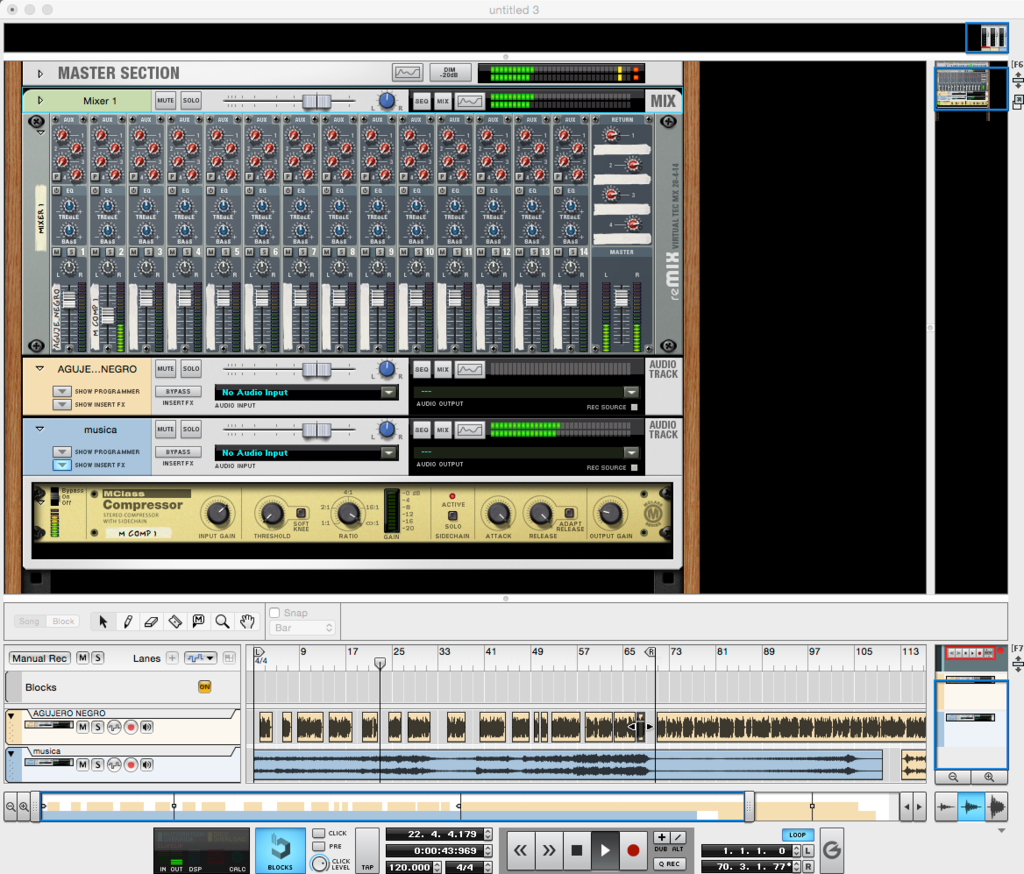
Task: Select the Razor tool
Action: click(175, 621)
